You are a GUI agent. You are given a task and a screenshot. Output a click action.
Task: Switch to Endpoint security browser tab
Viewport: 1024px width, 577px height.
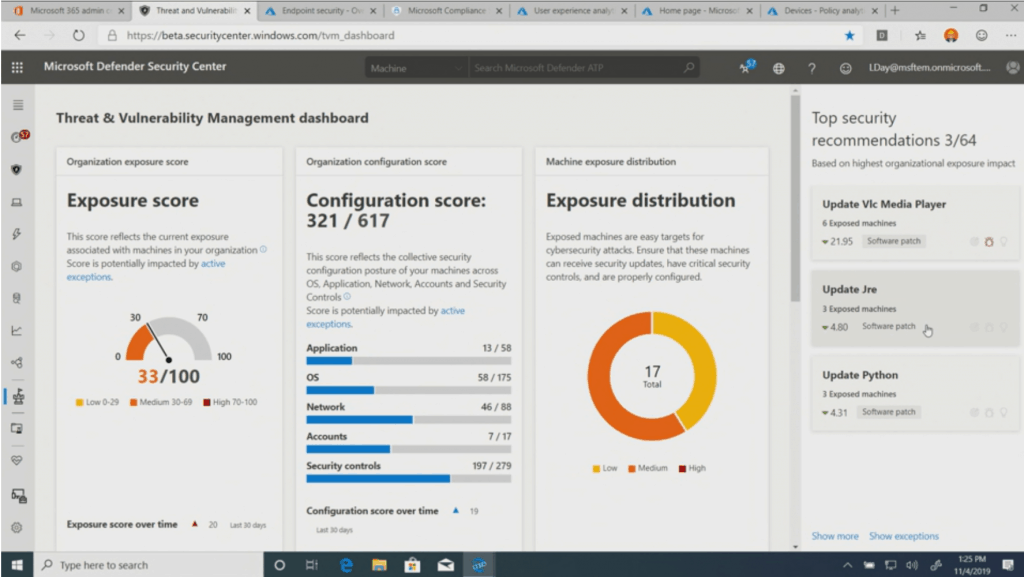(x=321, y=11)
